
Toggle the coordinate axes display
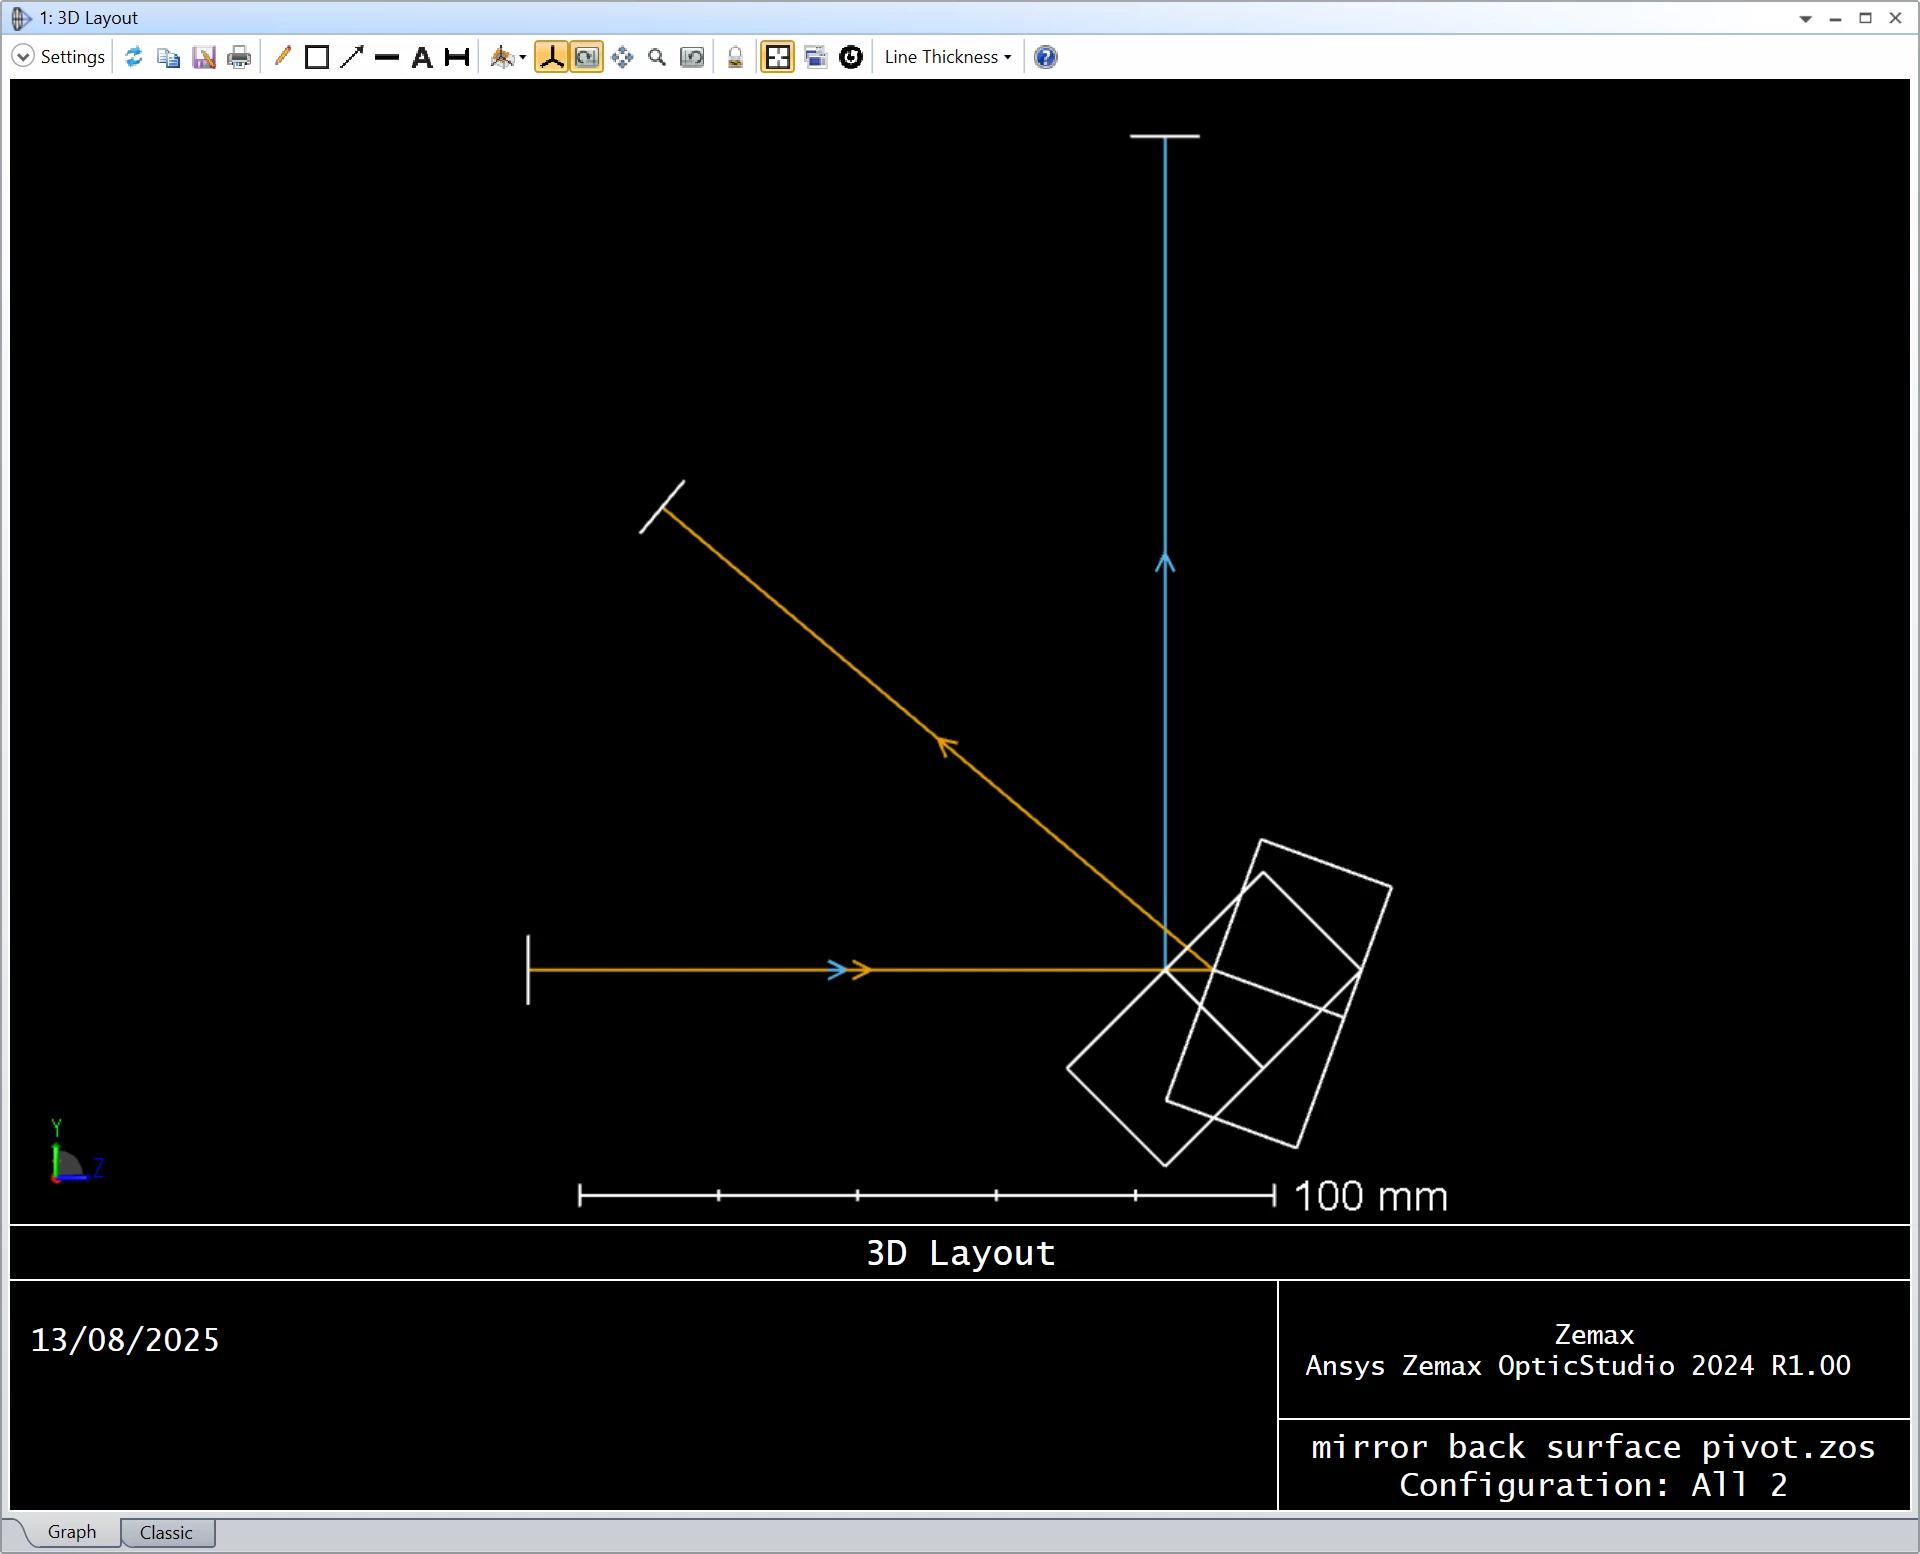(x=551, y=57)
